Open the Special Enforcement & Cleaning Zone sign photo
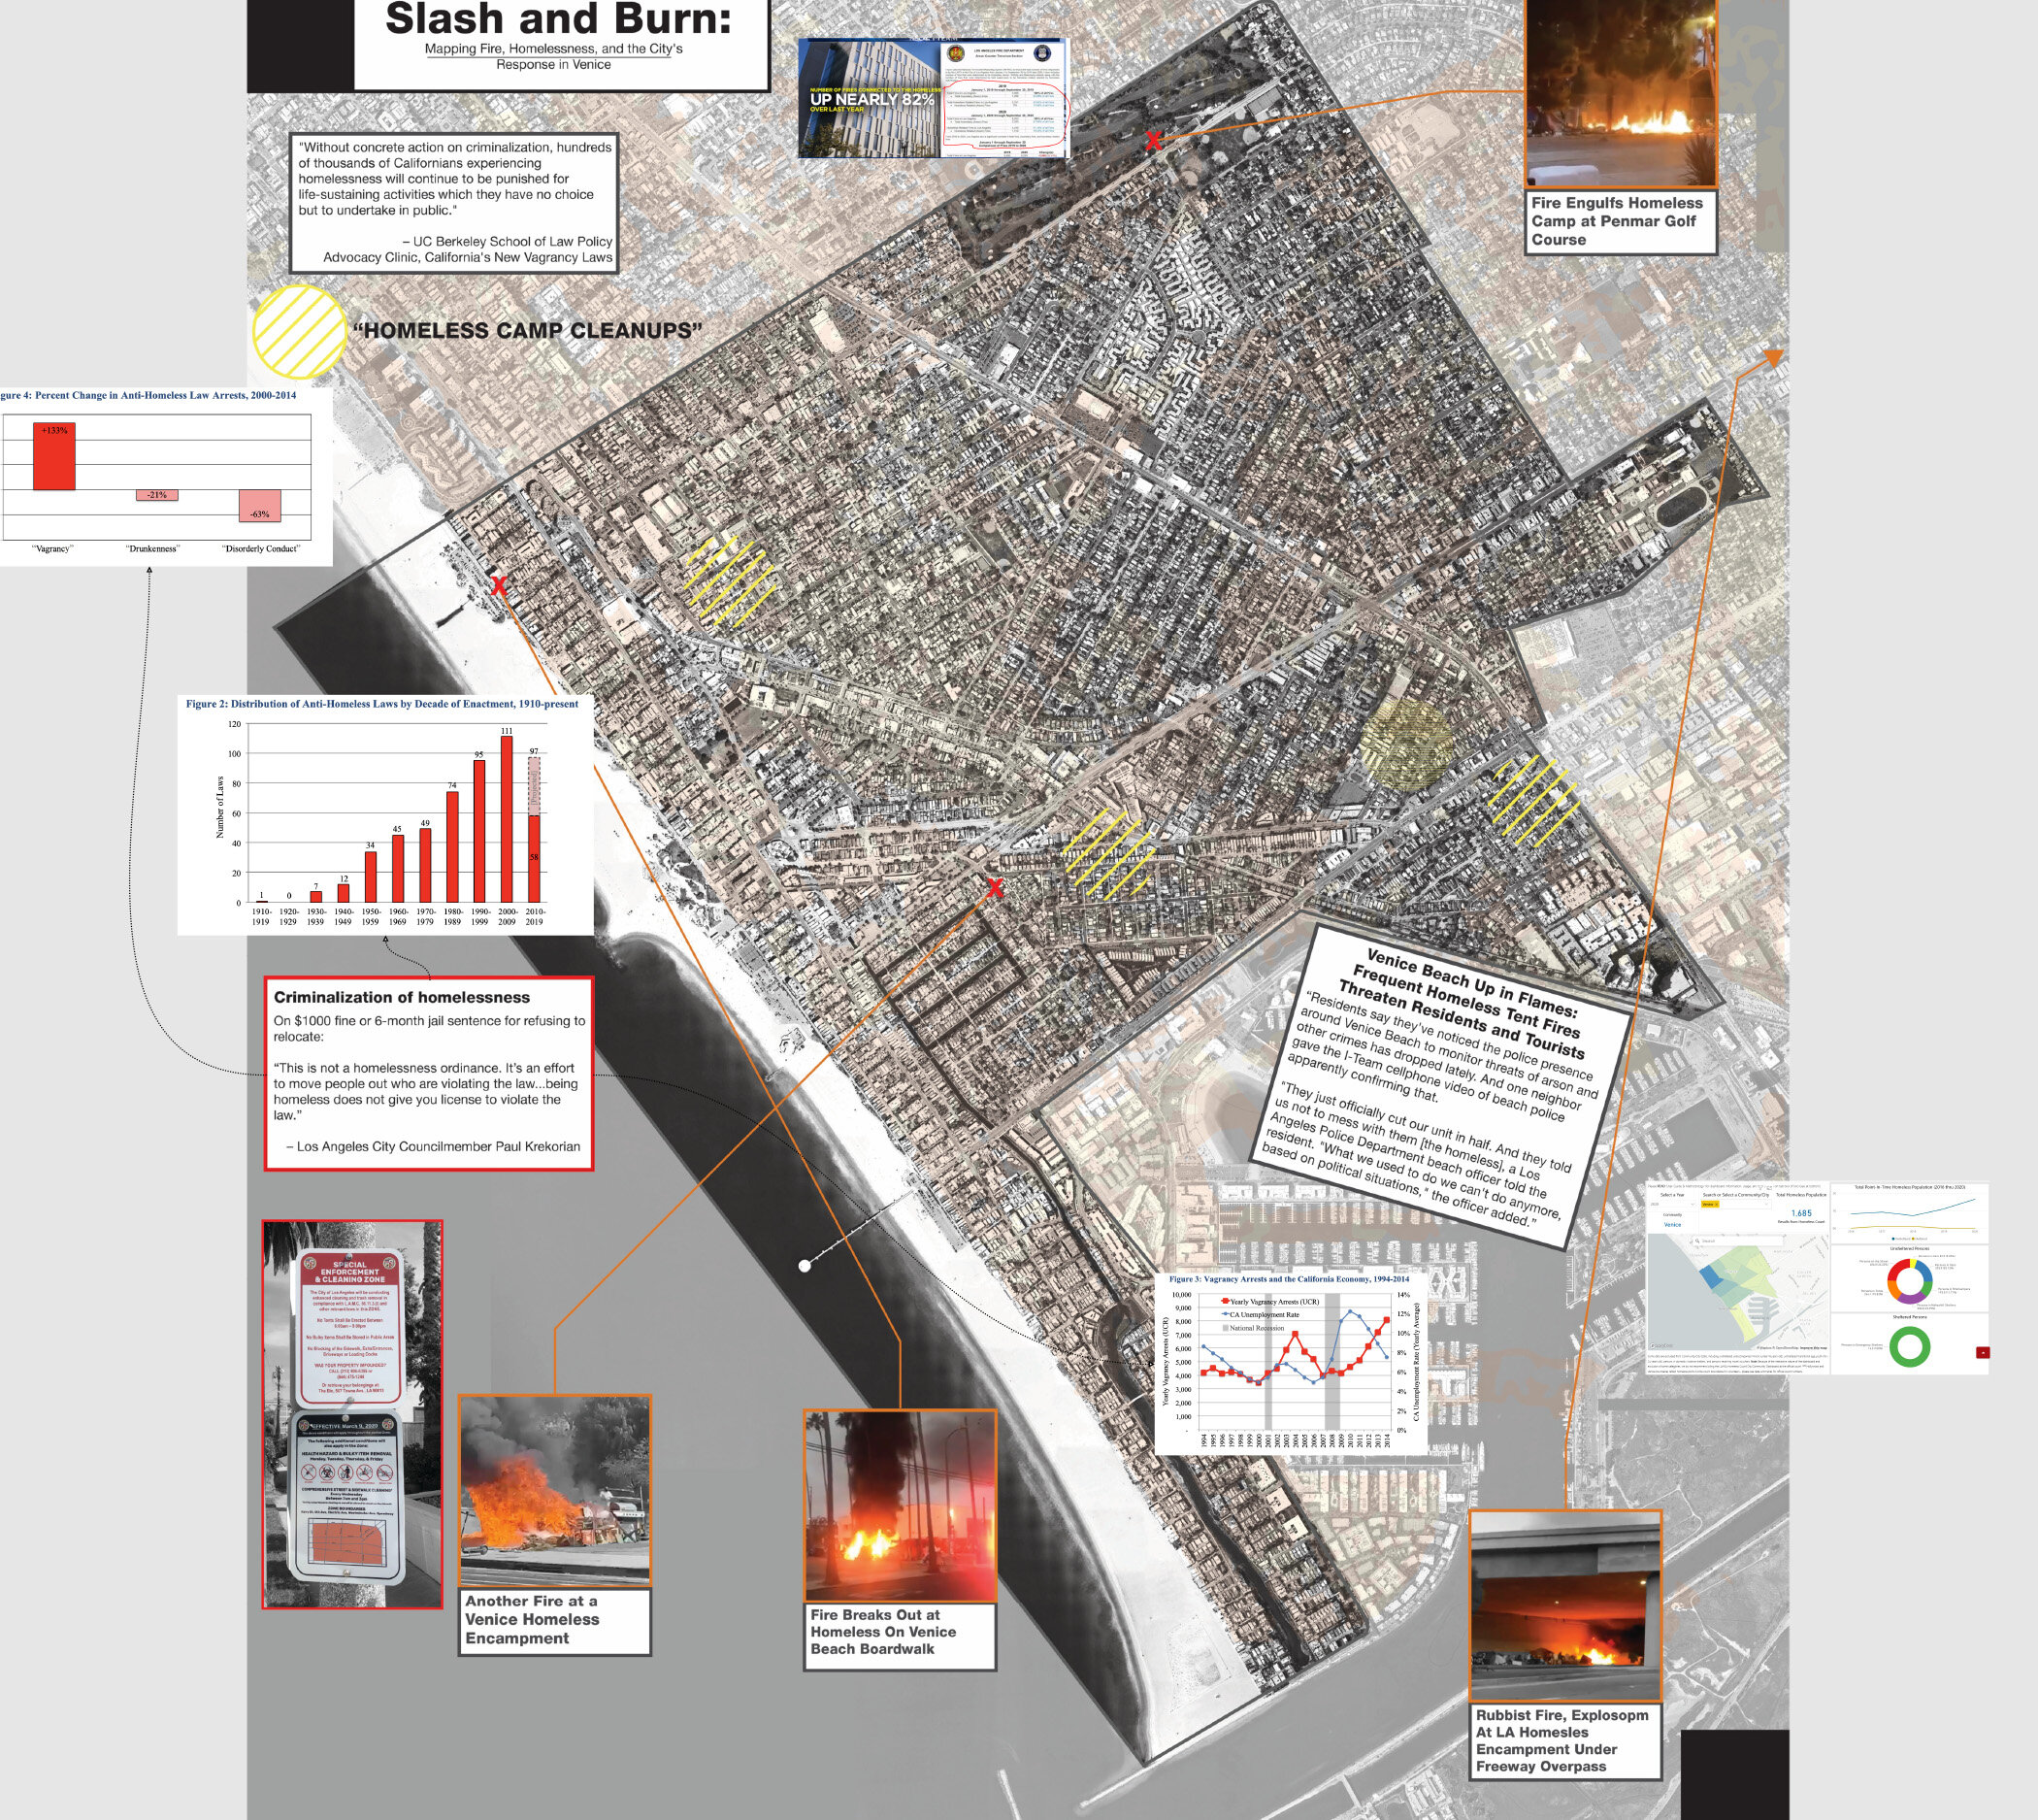 pyautogui.click(x=352, y=1414)
